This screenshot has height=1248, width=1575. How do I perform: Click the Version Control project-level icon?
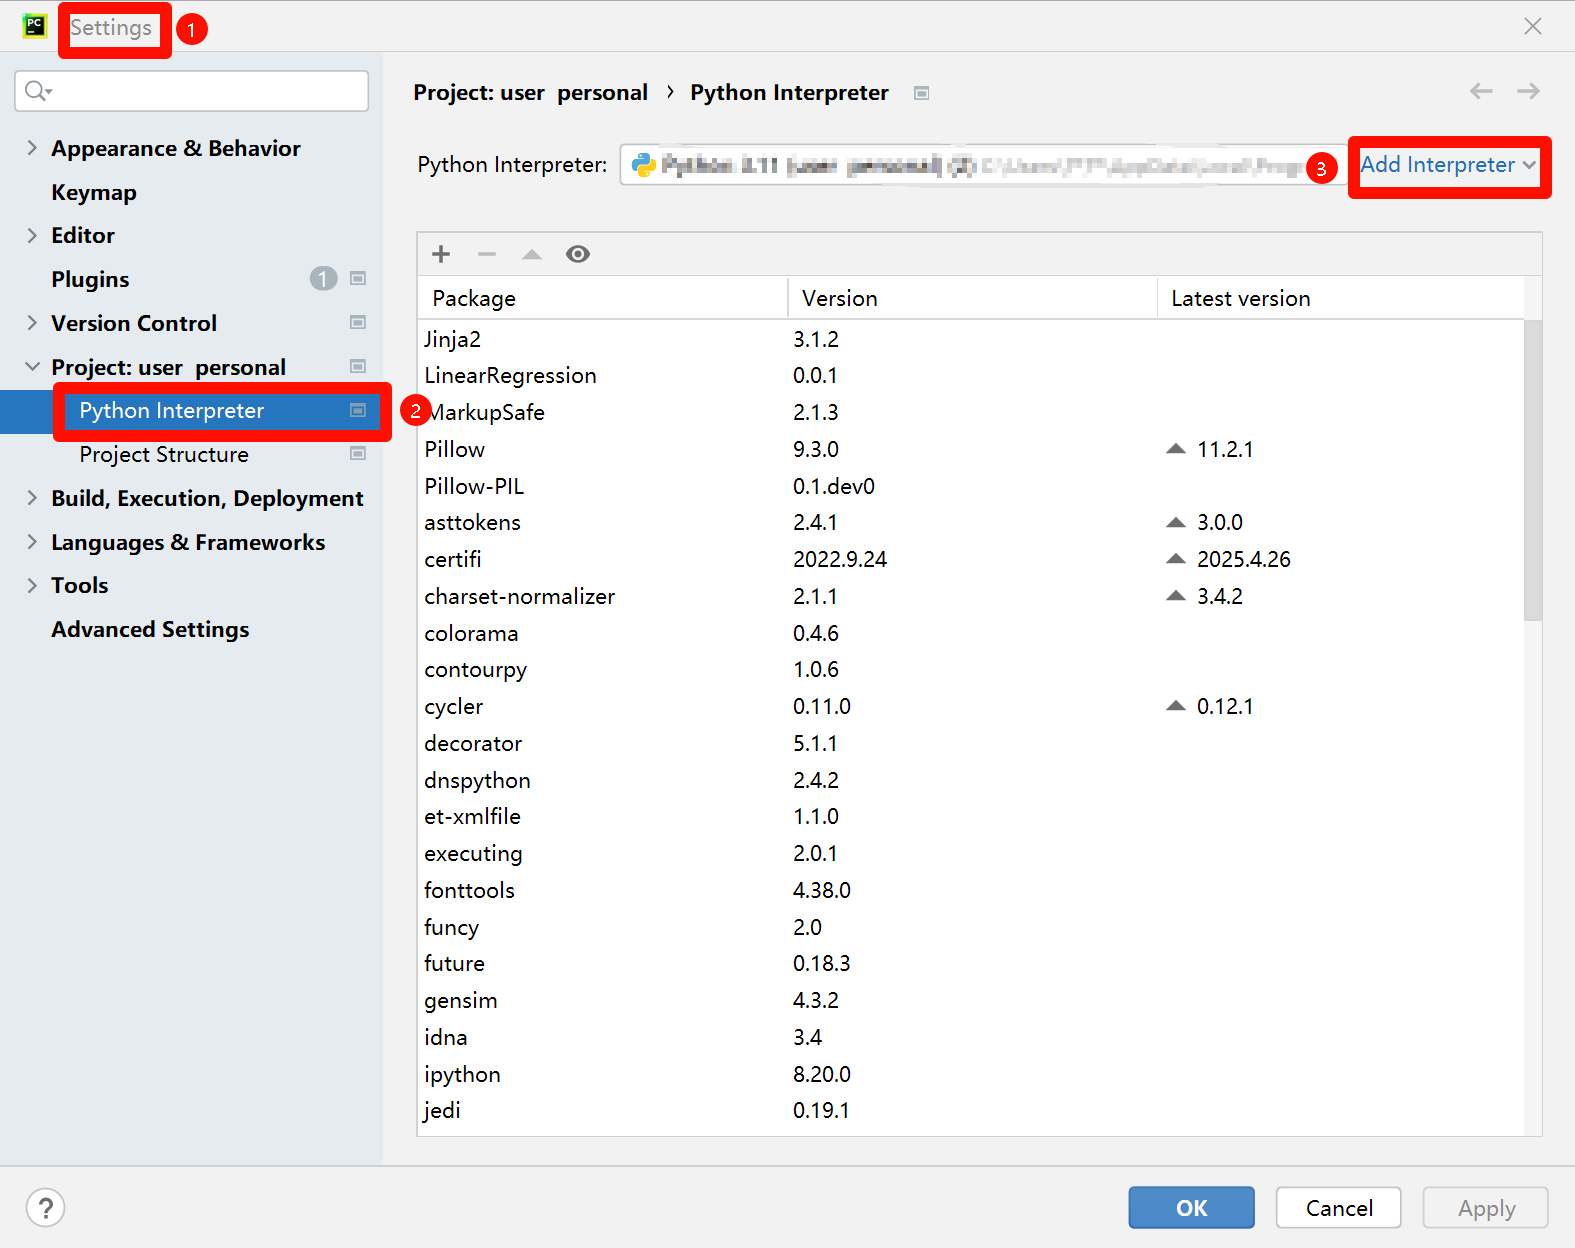(358, 323)
